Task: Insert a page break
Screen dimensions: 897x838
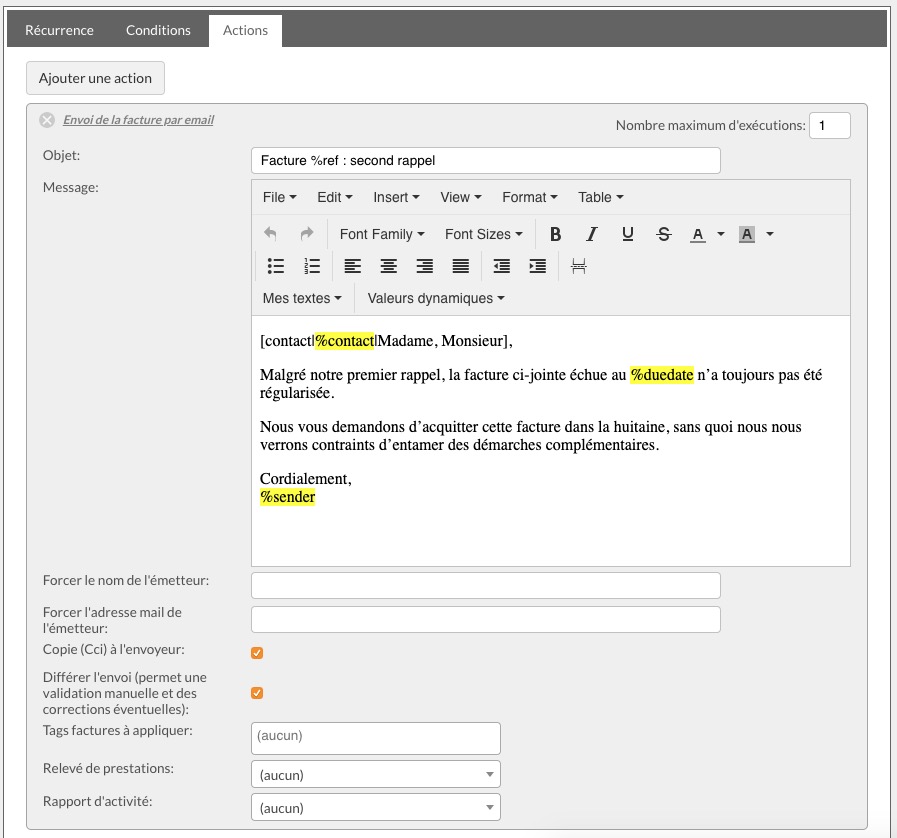Action: pos(578,266)
